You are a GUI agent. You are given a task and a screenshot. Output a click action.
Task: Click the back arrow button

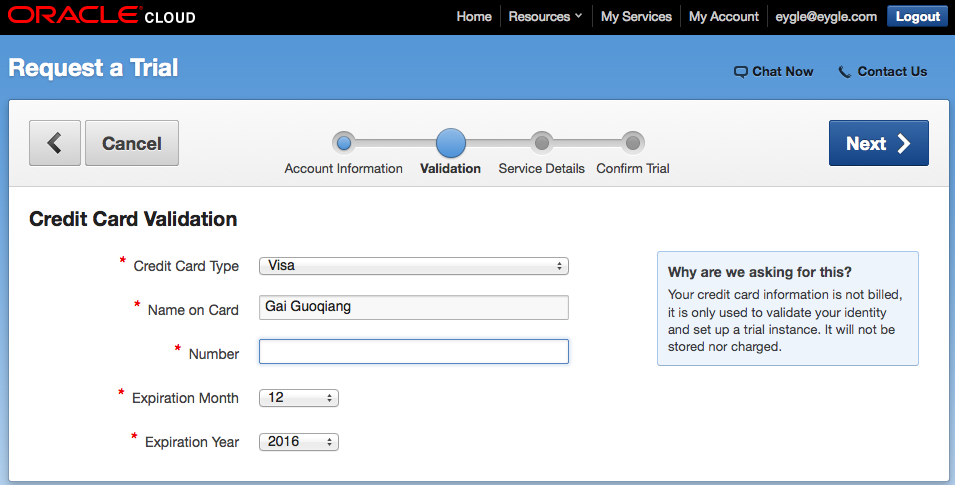[55, 143]
